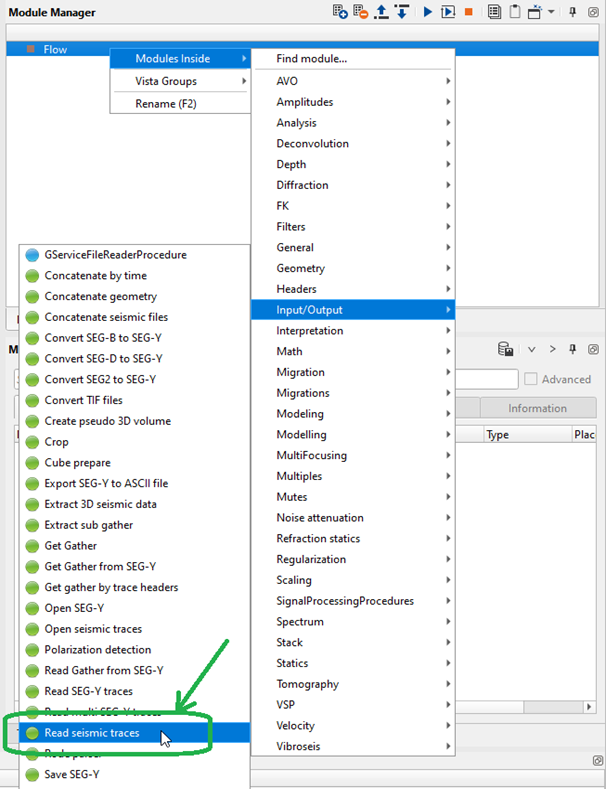The height and width of the screenshot is (789, 606).
Task: Expand the Vibroseis category submenu
Action: click(x=353, y=746)
